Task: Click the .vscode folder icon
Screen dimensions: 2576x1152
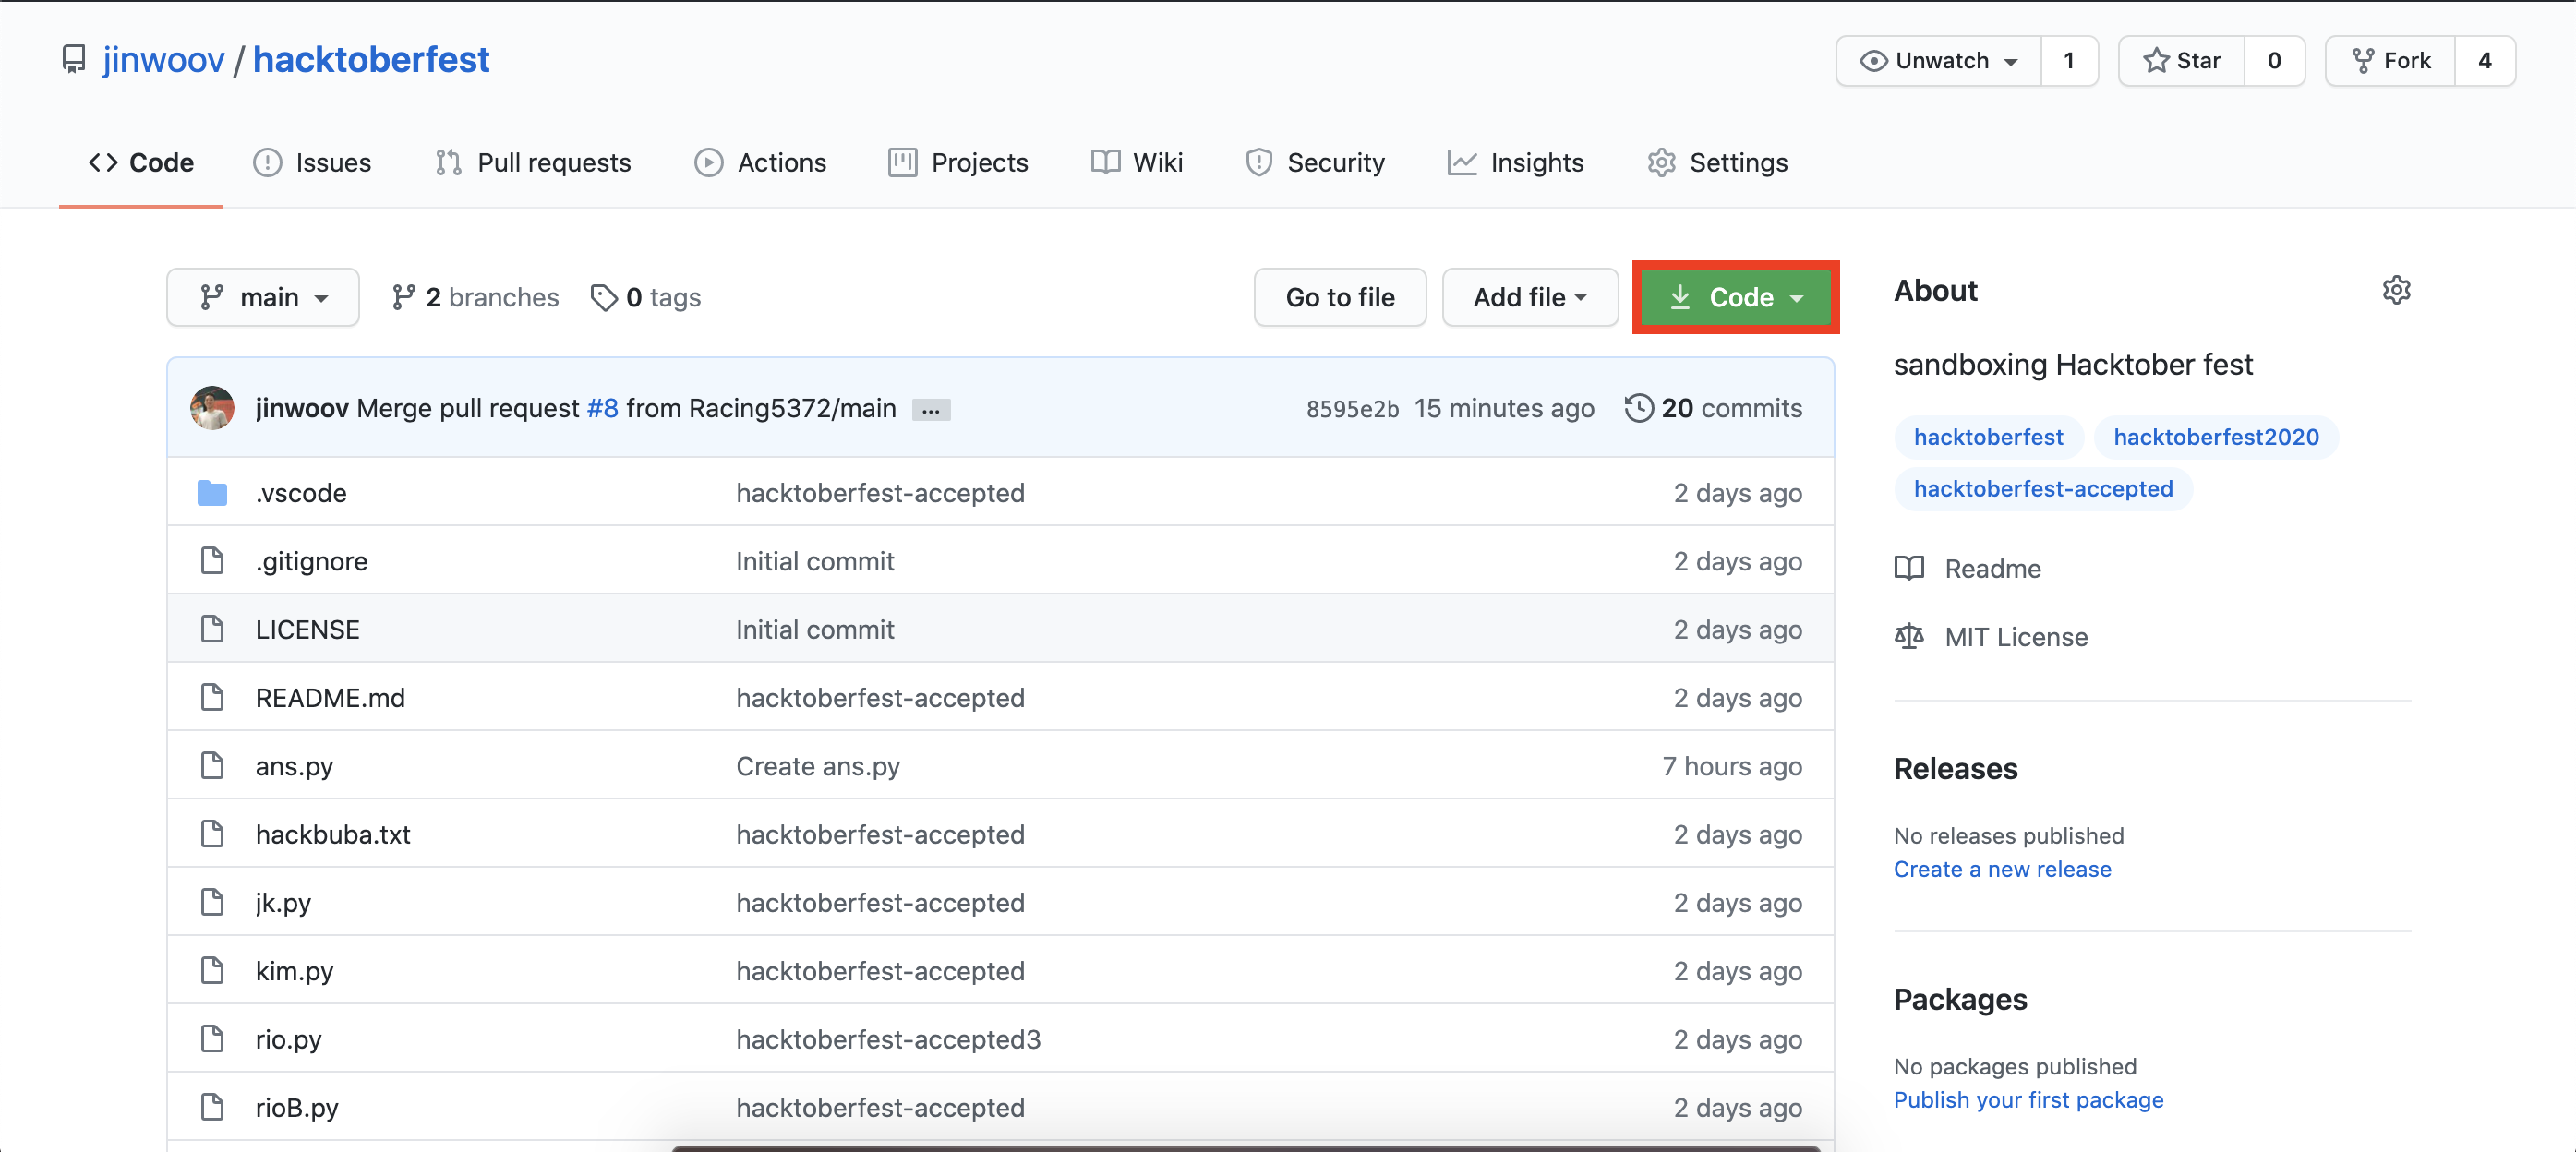Action: [x=212, y=493]
